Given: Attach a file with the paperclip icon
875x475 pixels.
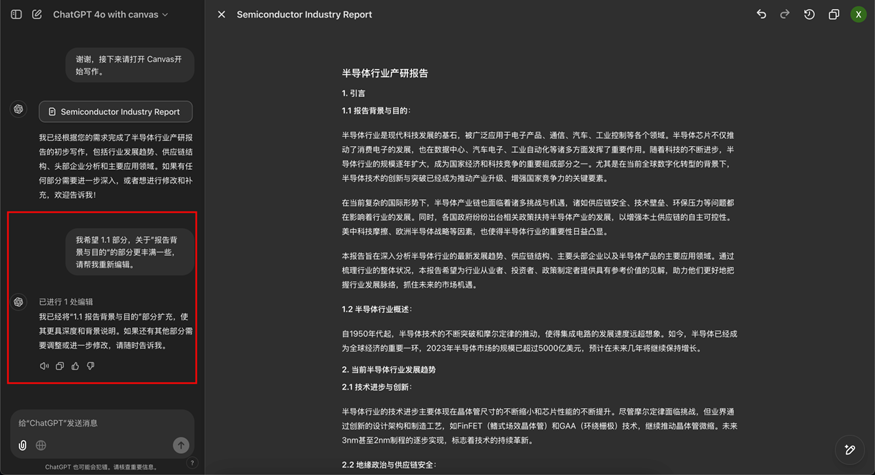Looking at the screenshot, I should point(22,445).
